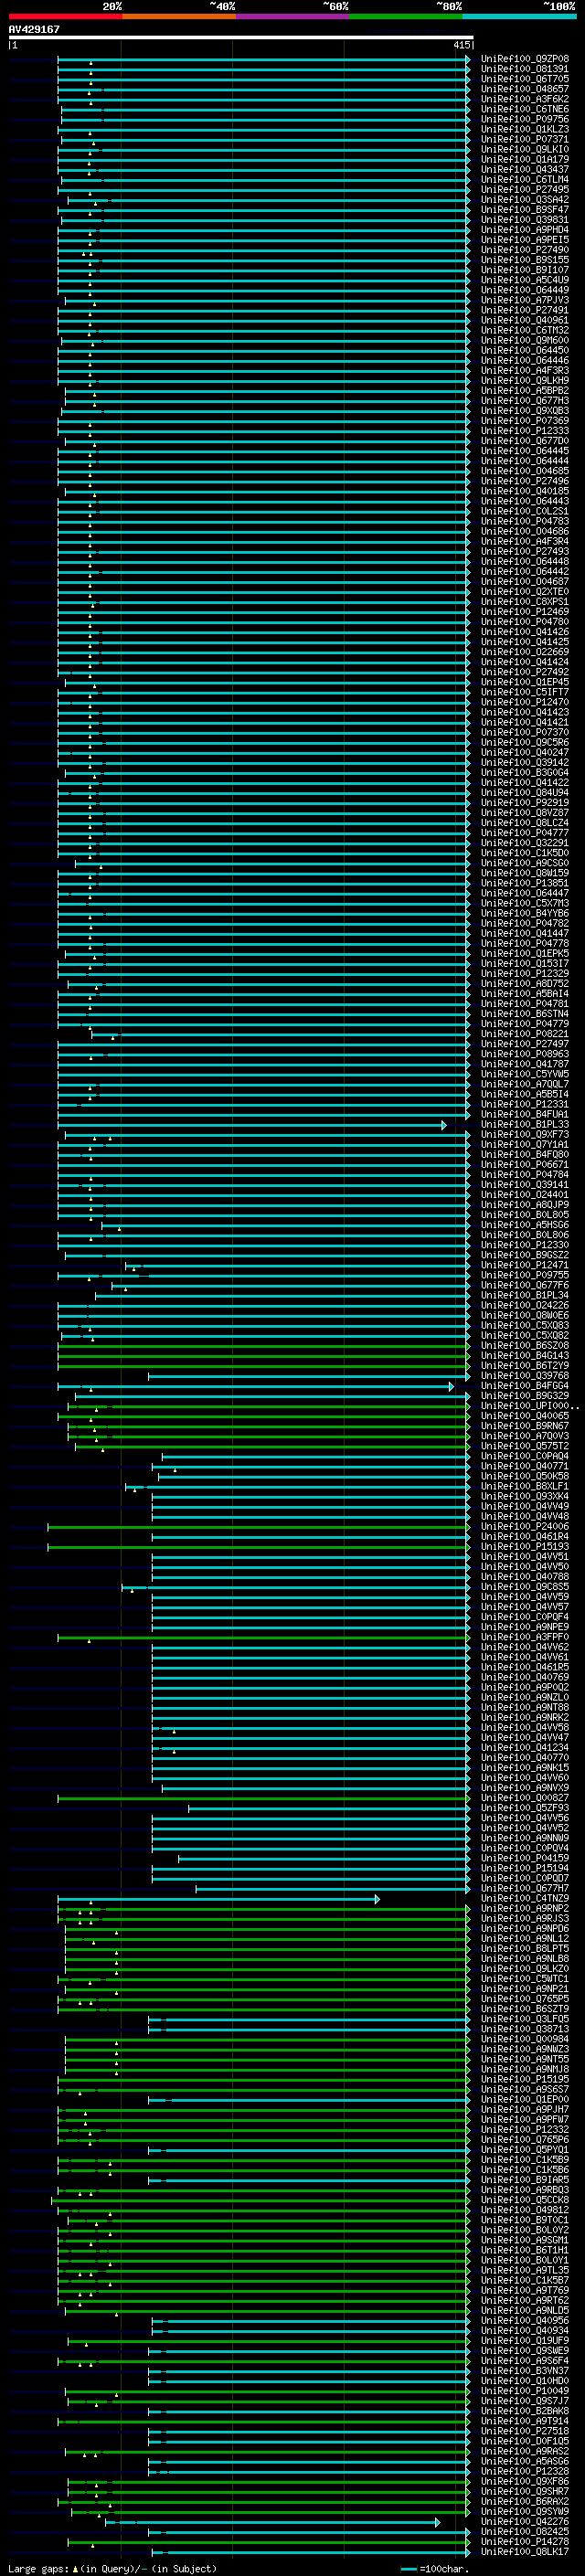Click the UniRef100_A9PHD4 entry
This screenshot has height=2576, width=585.
(524, 230)
